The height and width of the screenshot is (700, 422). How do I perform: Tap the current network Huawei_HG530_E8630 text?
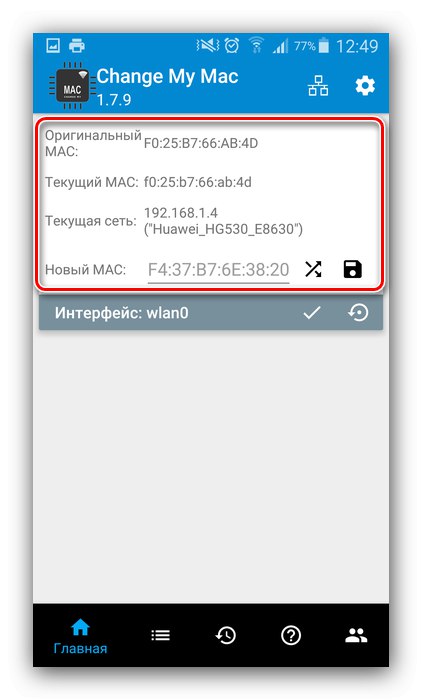point(223,229)
